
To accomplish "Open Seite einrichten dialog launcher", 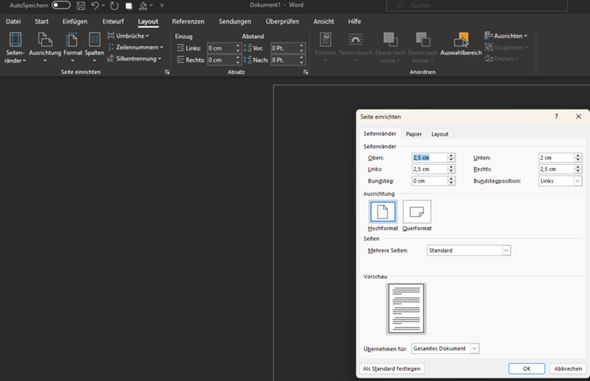I will [167, 72].
